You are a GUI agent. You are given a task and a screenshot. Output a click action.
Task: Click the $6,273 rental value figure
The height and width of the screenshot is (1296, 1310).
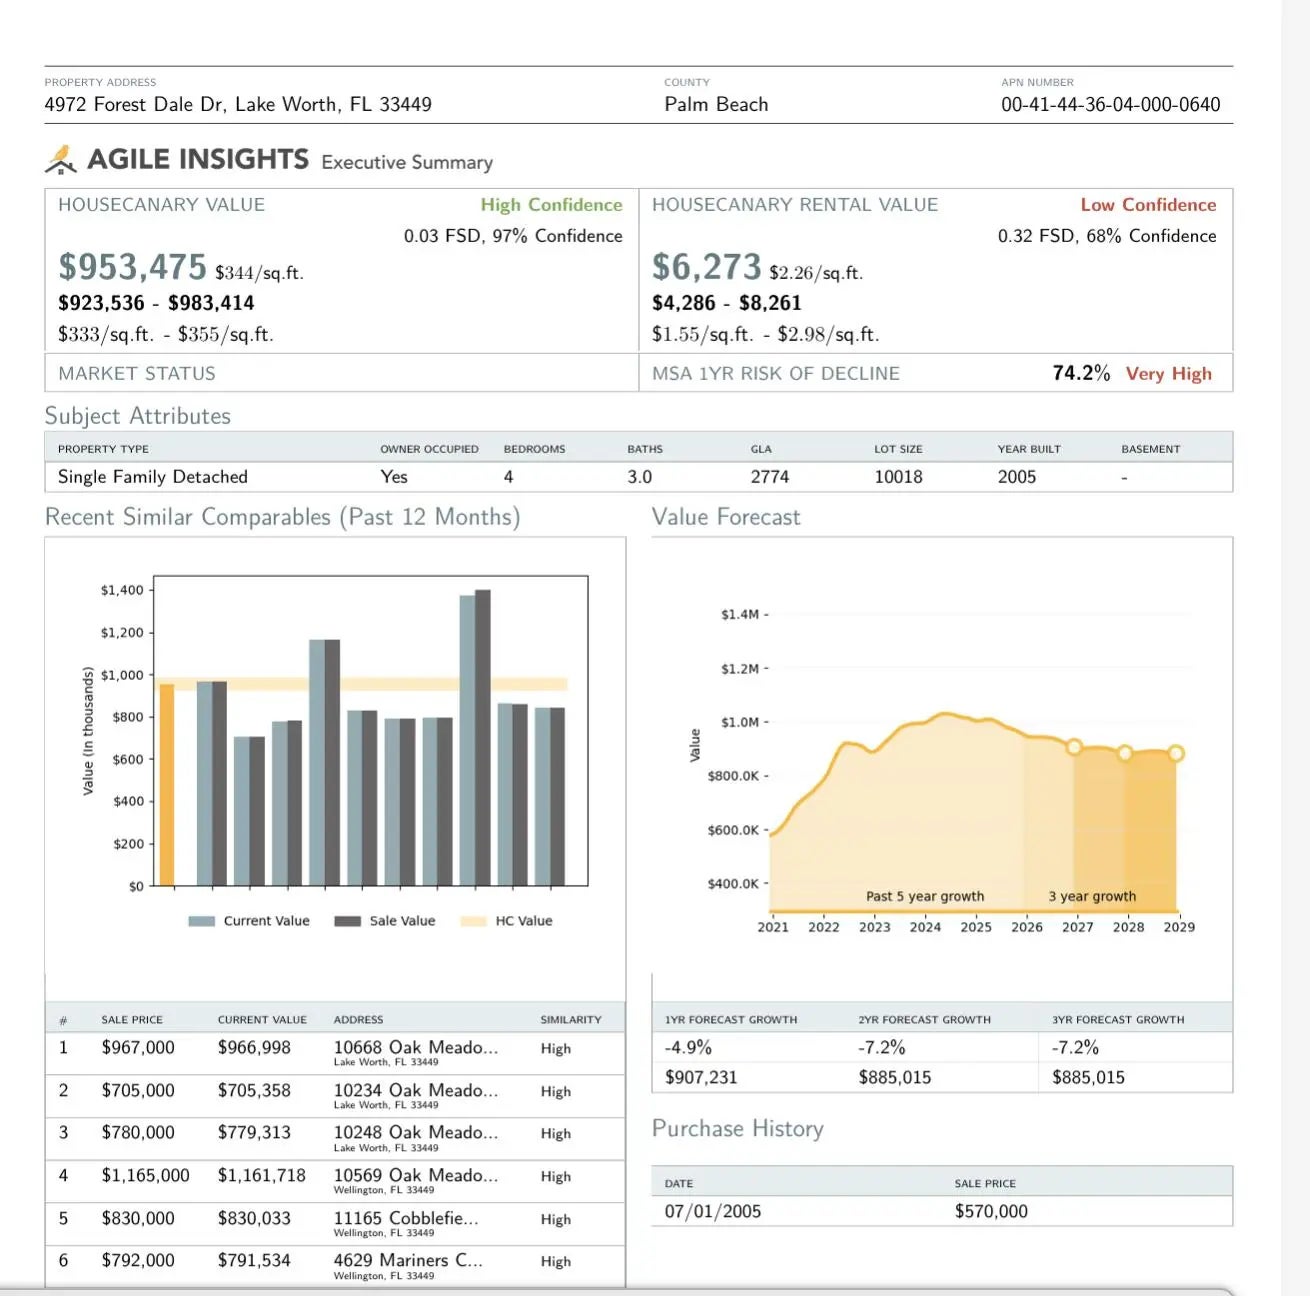coord(706,267)
